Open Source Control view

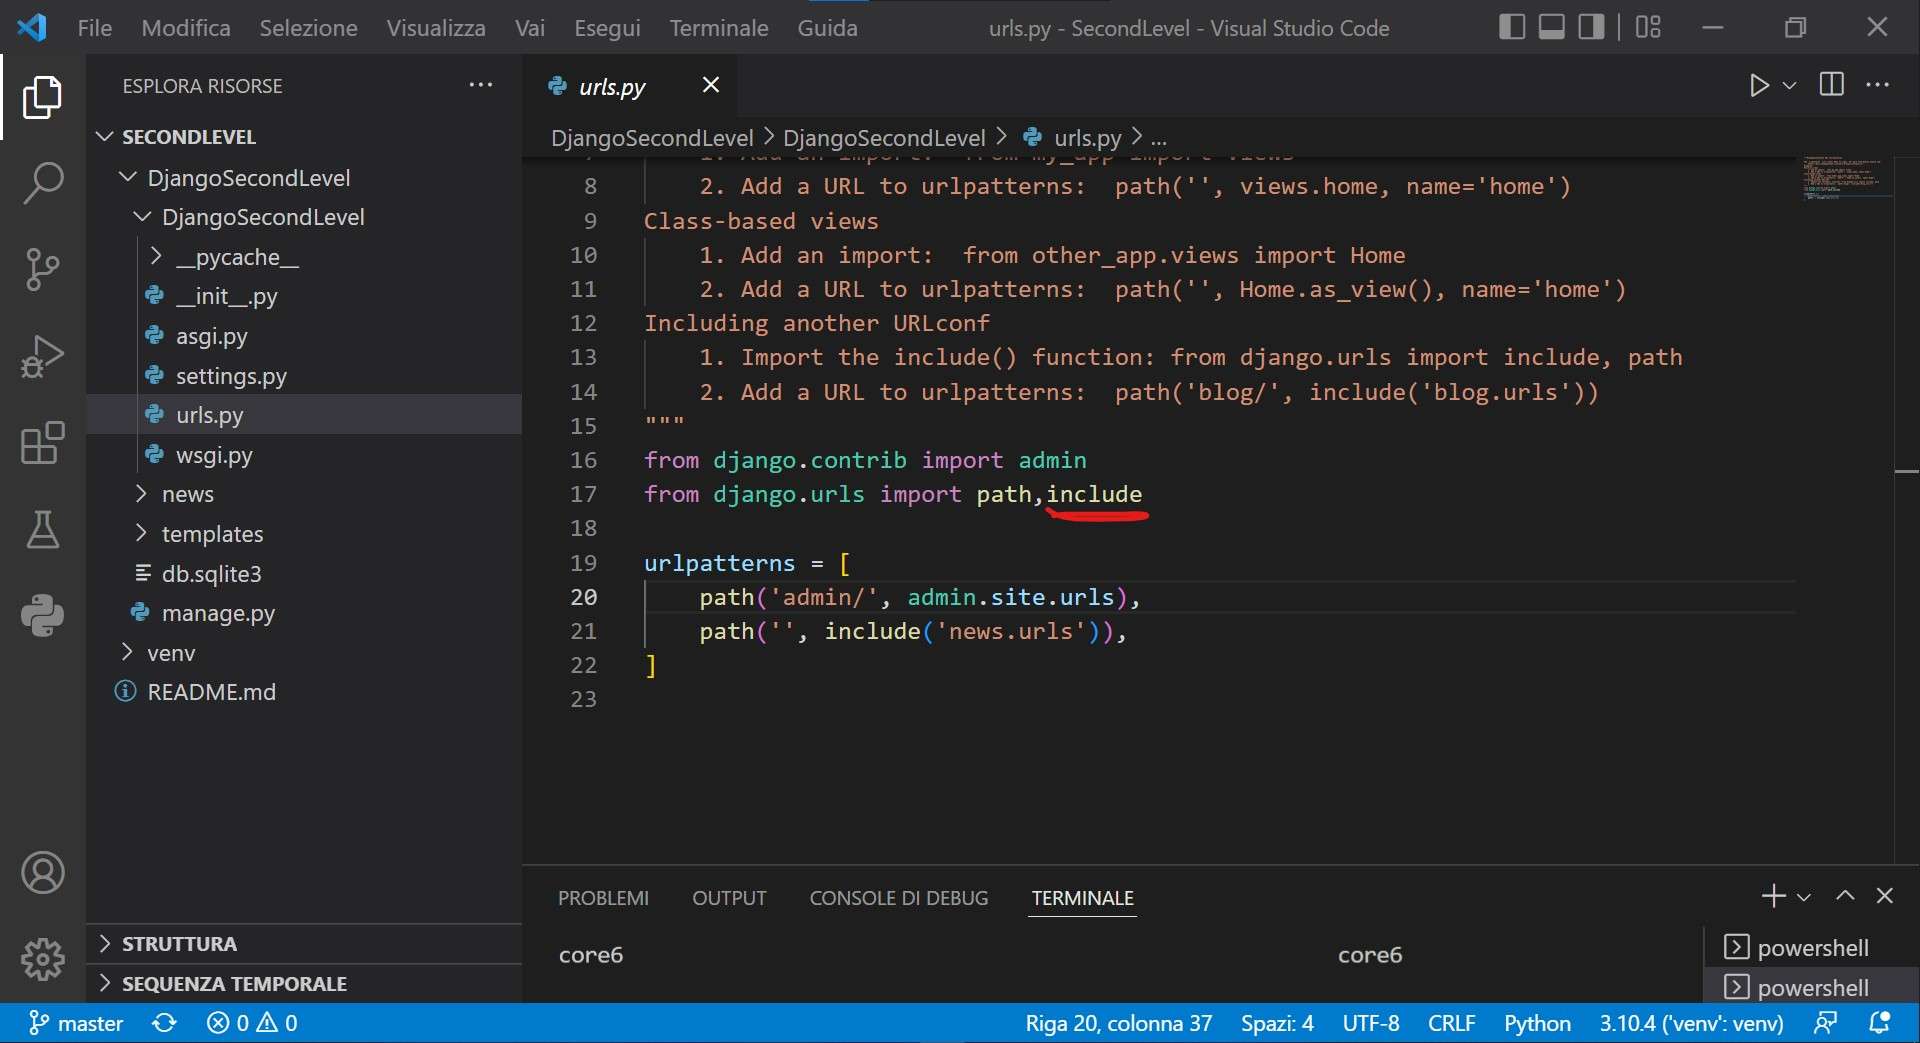42,269
